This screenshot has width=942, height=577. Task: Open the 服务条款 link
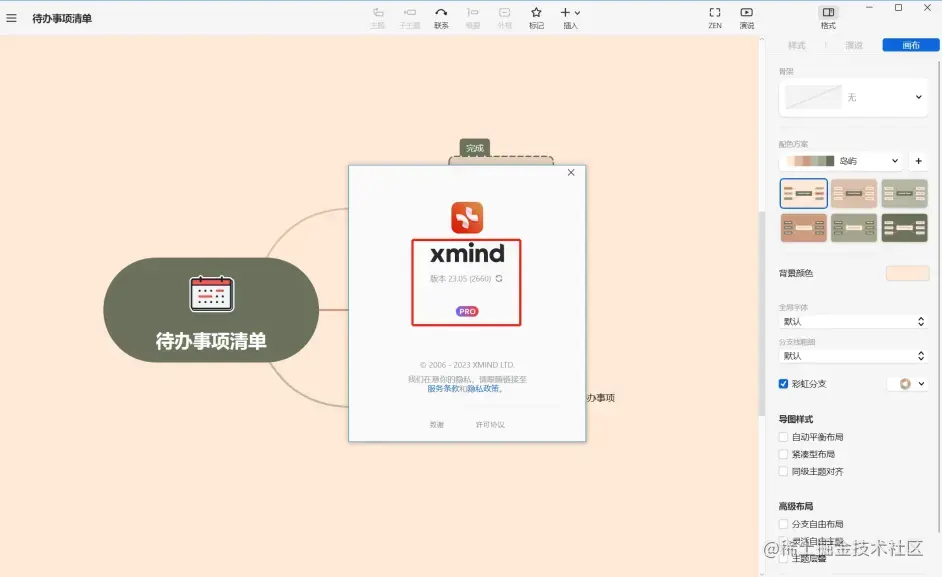click(443, 389)
